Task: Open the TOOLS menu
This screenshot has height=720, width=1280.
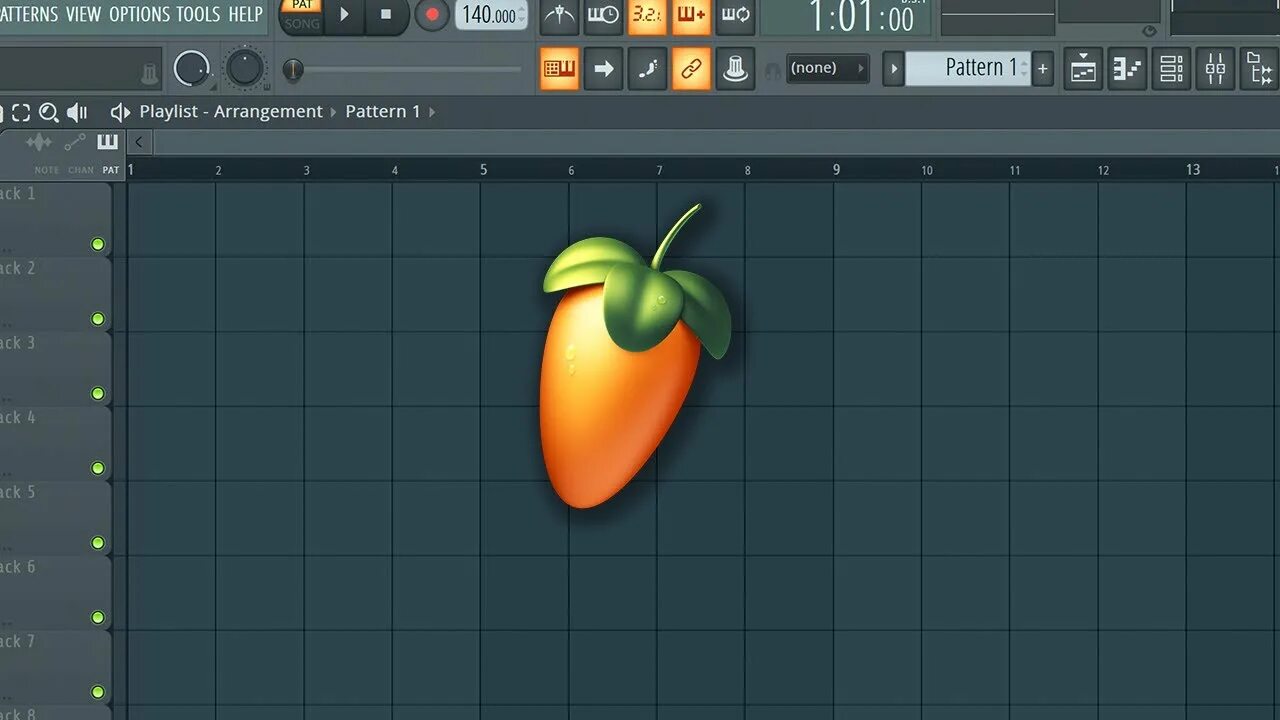Action: click(x=198, y=14)
